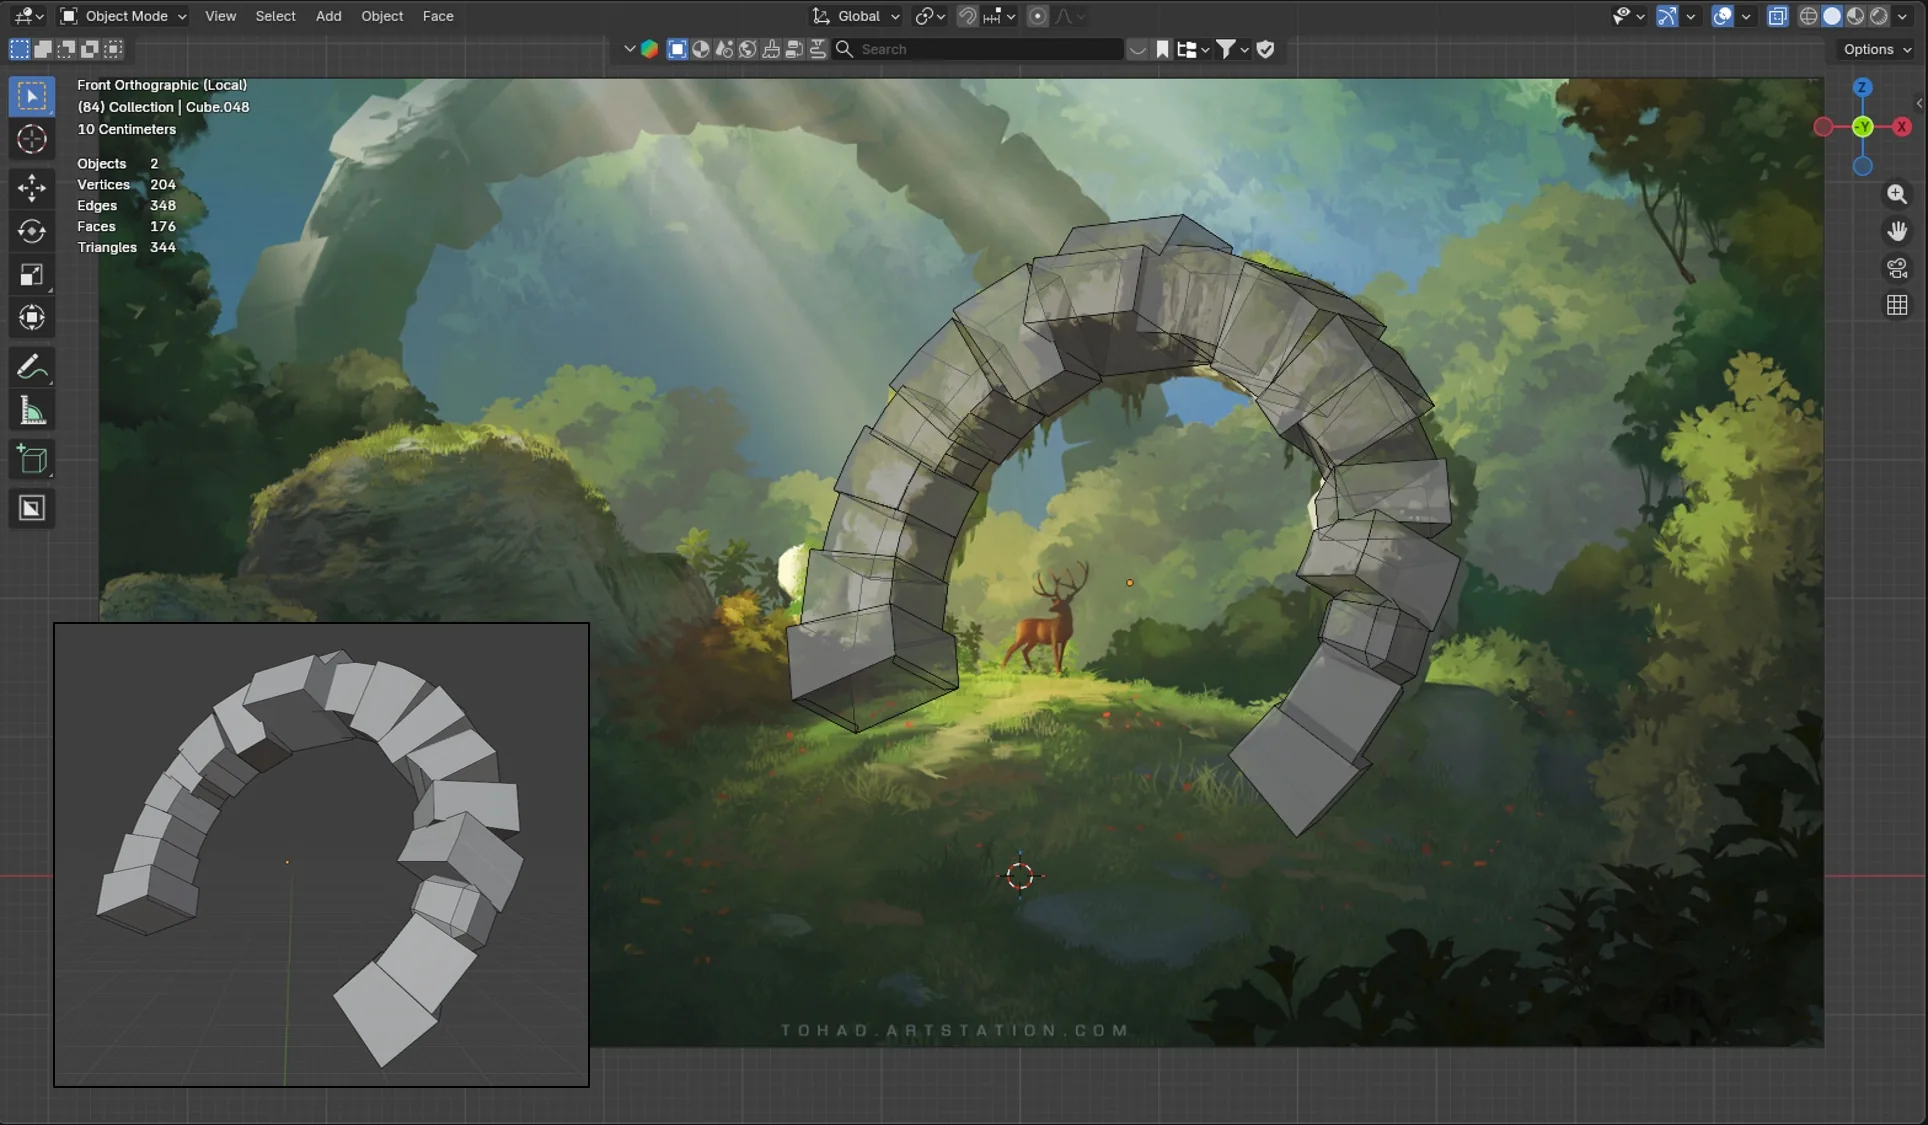This screenshot has width=1928, height=1125.
Task: Click the bookmark icon beside search
Action: [1162, 49]
